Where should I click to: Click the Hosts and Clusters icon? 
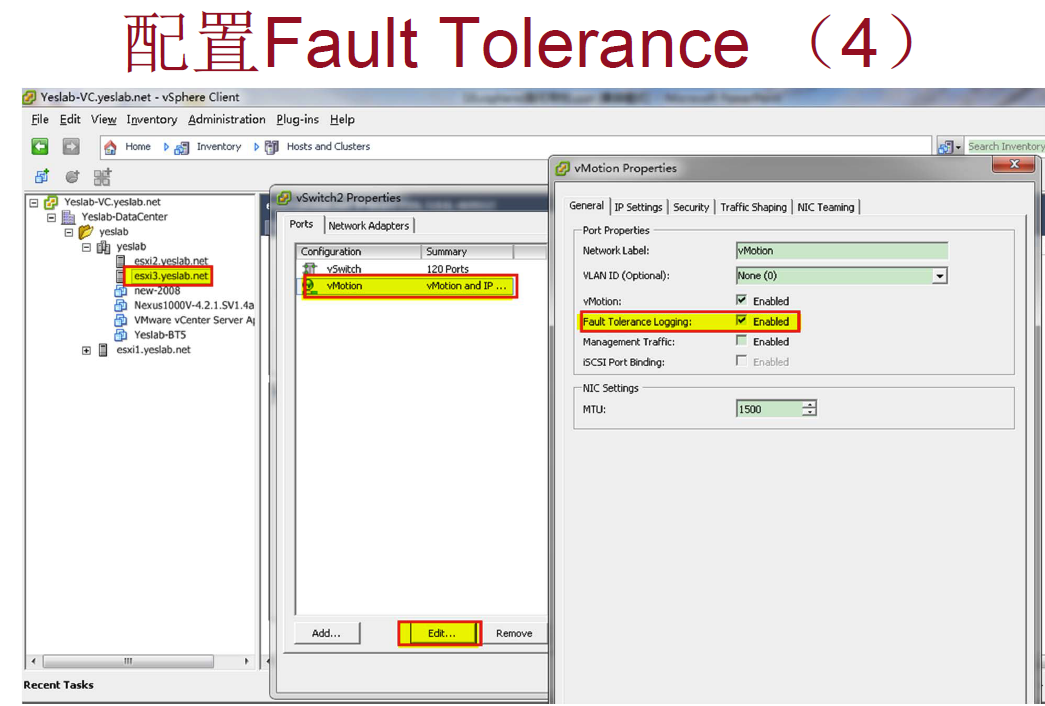[271, 147]
